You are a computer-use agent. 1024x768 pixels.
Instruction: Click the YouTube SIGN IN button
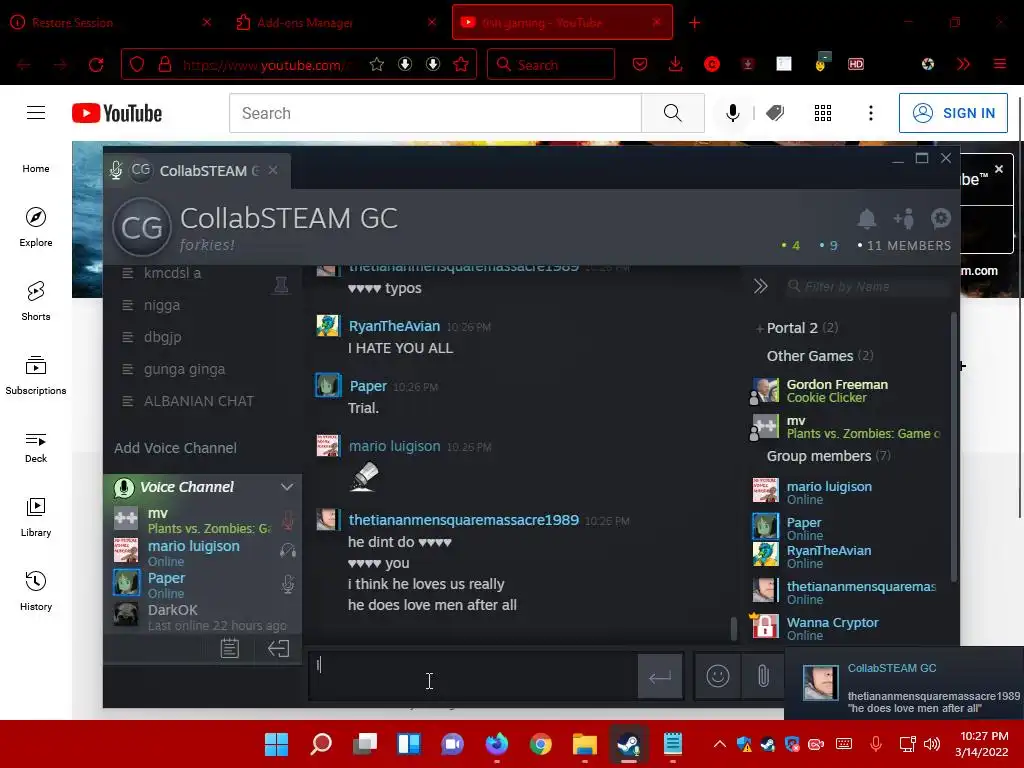(x=953, y=113)
